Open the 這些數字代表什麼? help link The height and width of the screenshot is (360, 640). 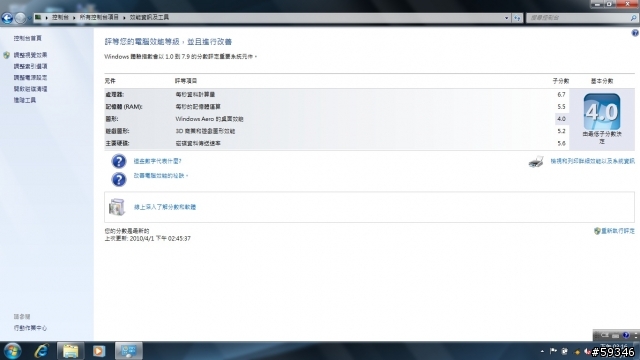click(158, 161)
